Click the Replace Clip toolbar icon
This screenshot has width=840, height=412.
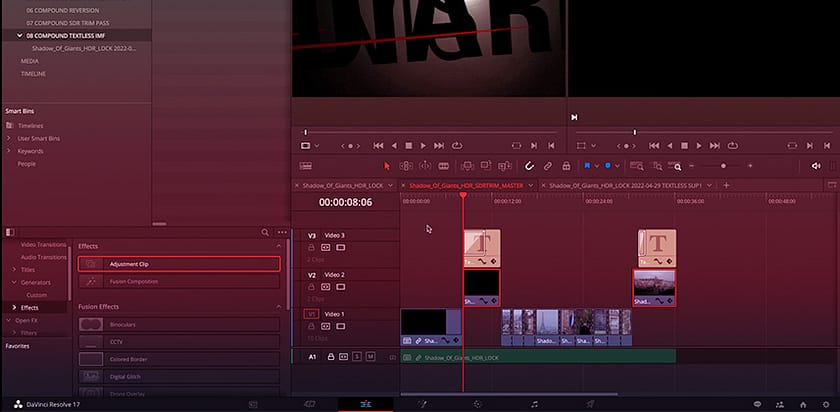pos(505,166)
